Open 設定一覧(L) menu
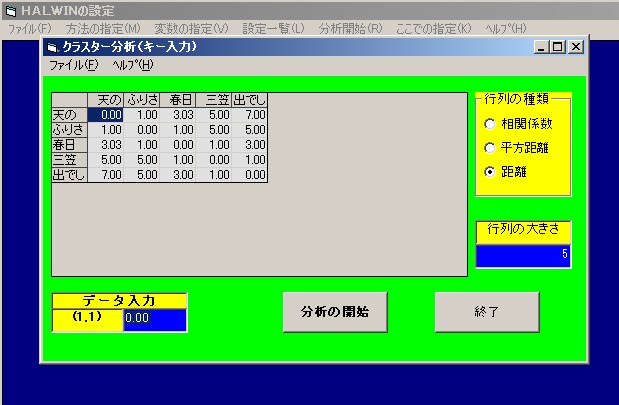The height and width of the screenshot is (405, 619). click(x=273, y=29)
